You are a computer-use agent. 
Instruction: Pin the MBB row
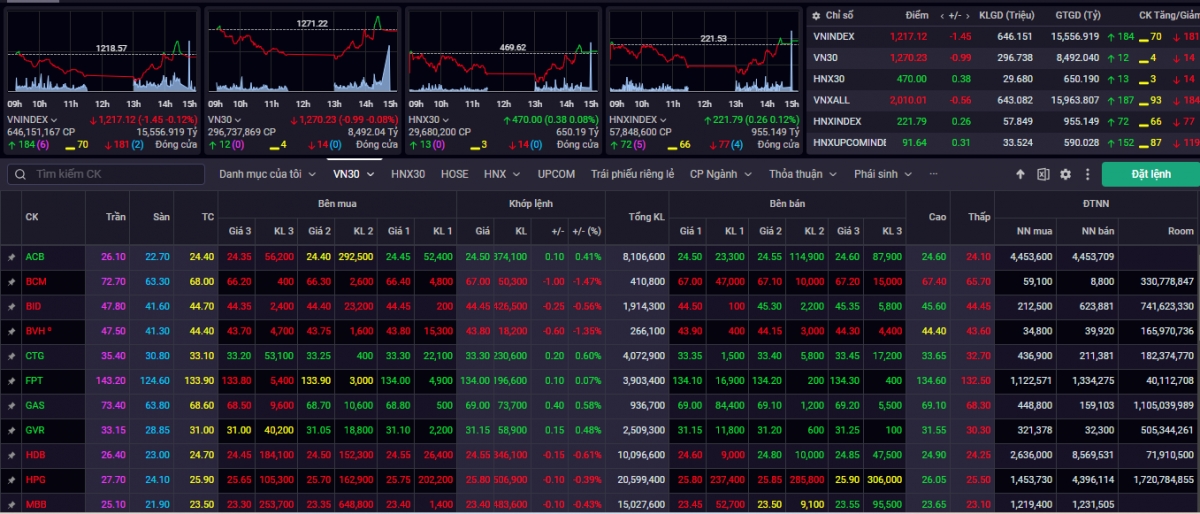coord(11,504)
